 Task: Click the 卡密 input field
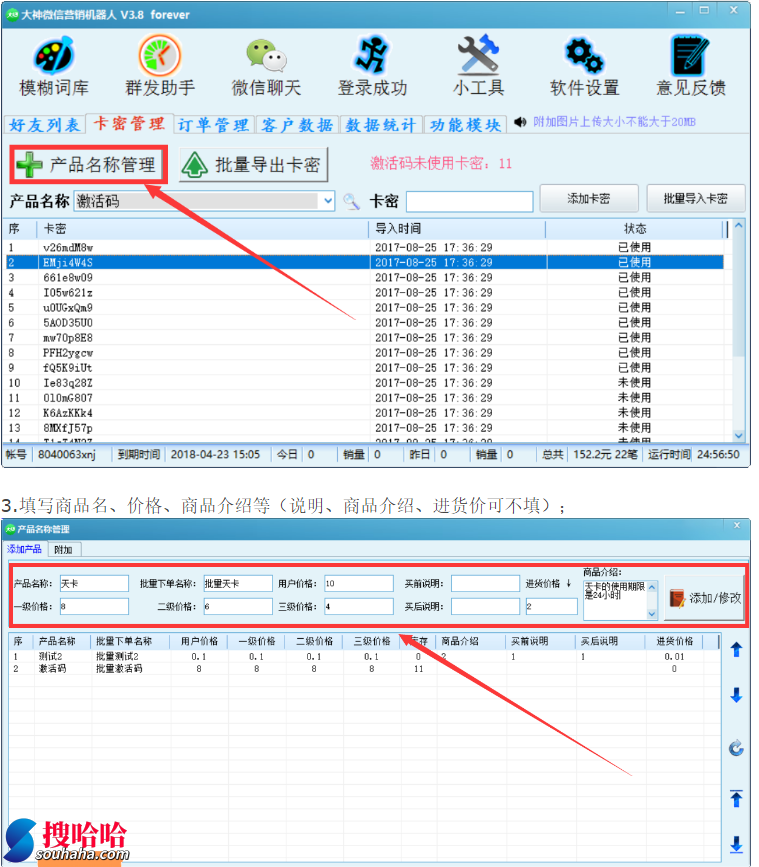(469, 201)
